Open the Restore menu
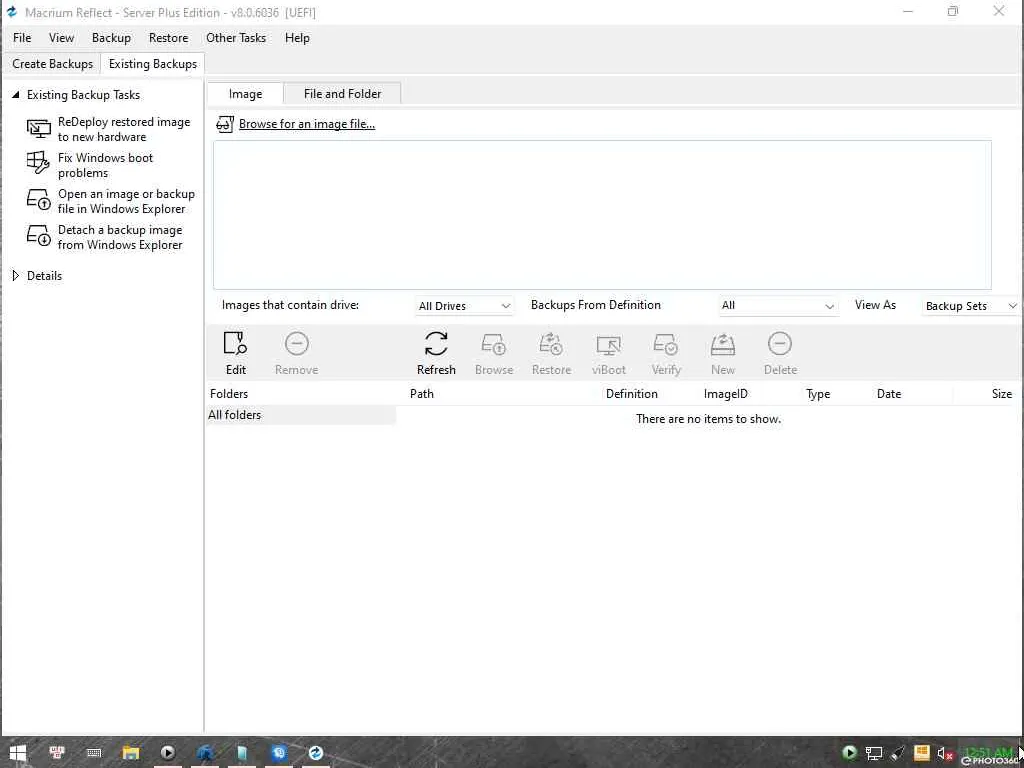Screen dimensions: 1024x768 [168, 38]
